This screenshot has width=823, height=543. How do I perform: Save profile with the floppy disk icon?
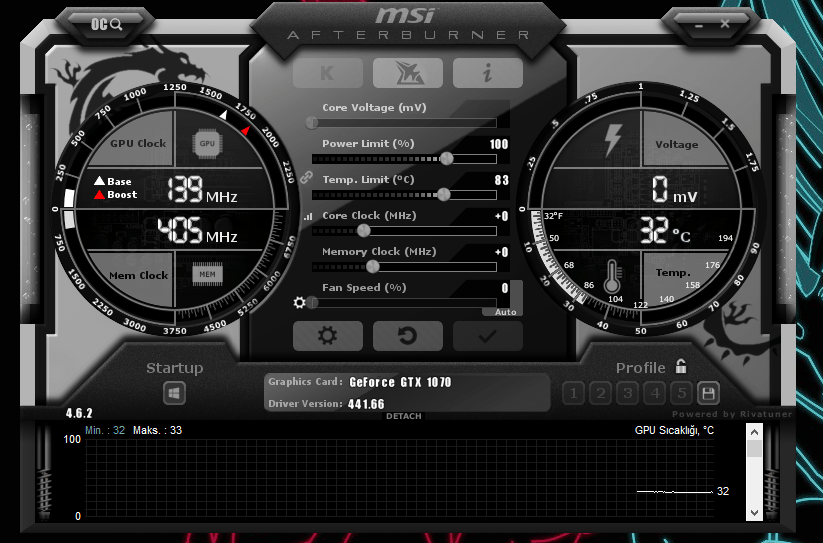(x=708, y=393)
